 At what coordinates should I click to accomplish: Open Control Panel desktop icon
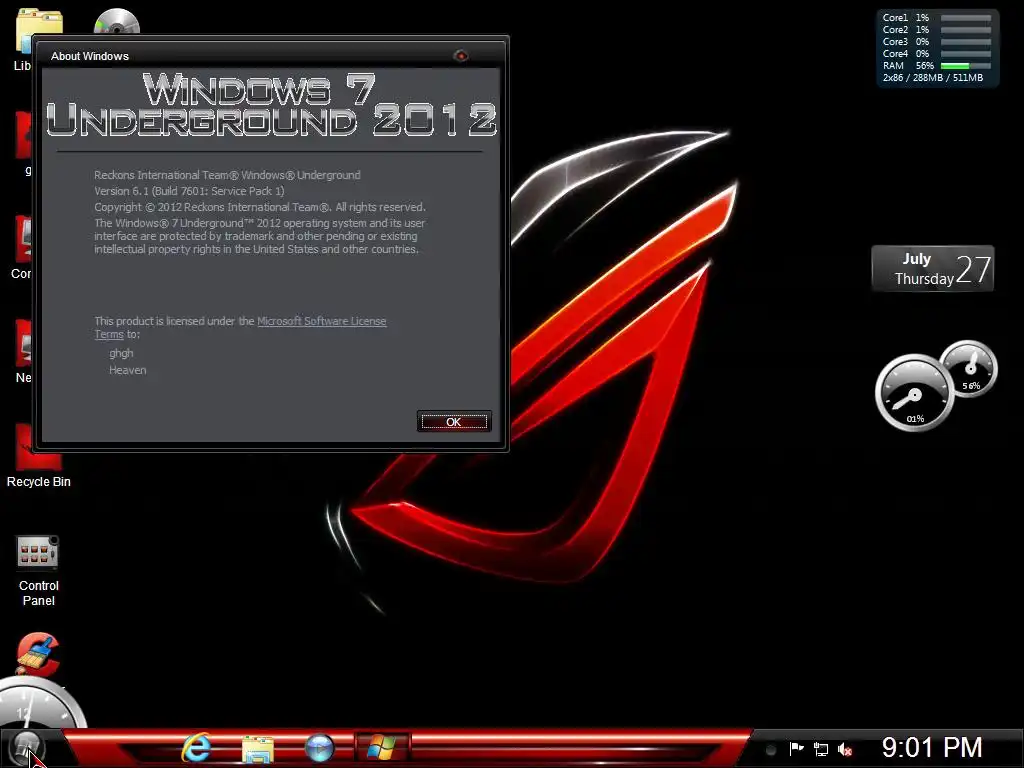tap(39, 570)
